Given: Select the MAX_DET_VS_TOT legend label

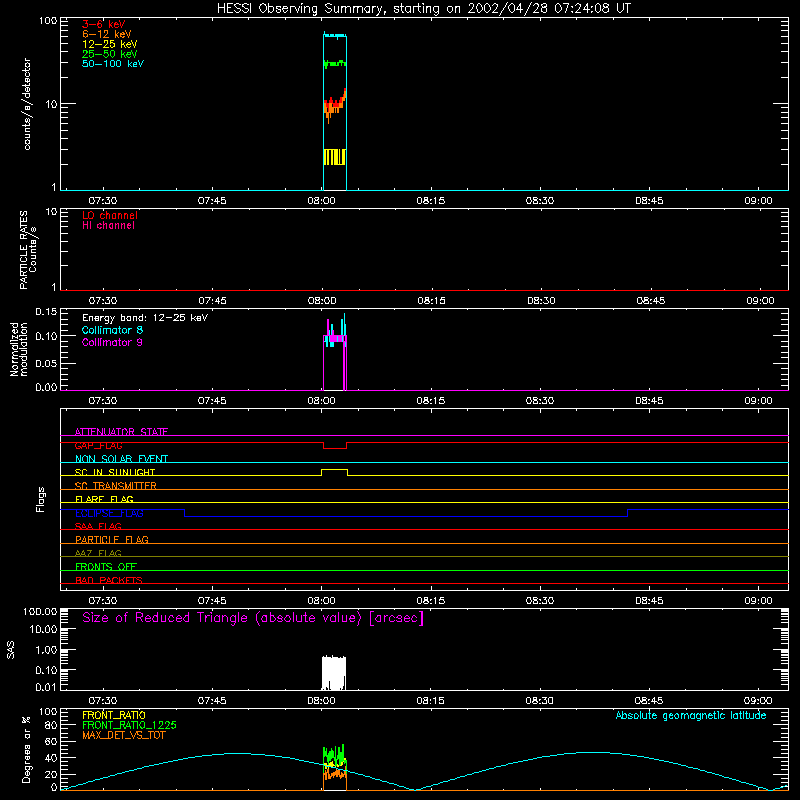Looking at the screenshot, I should tap(123, 735).
